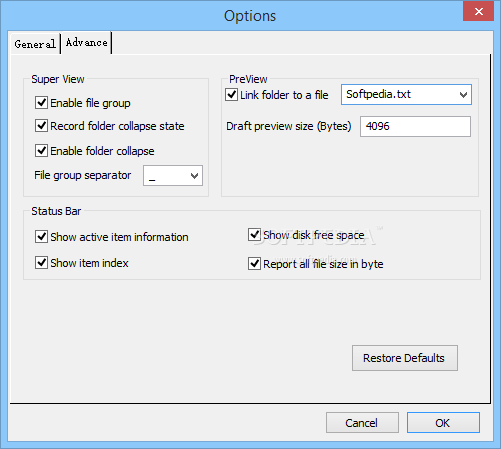Click the Cancel button
501x449 pixels.
click(362, 423)
